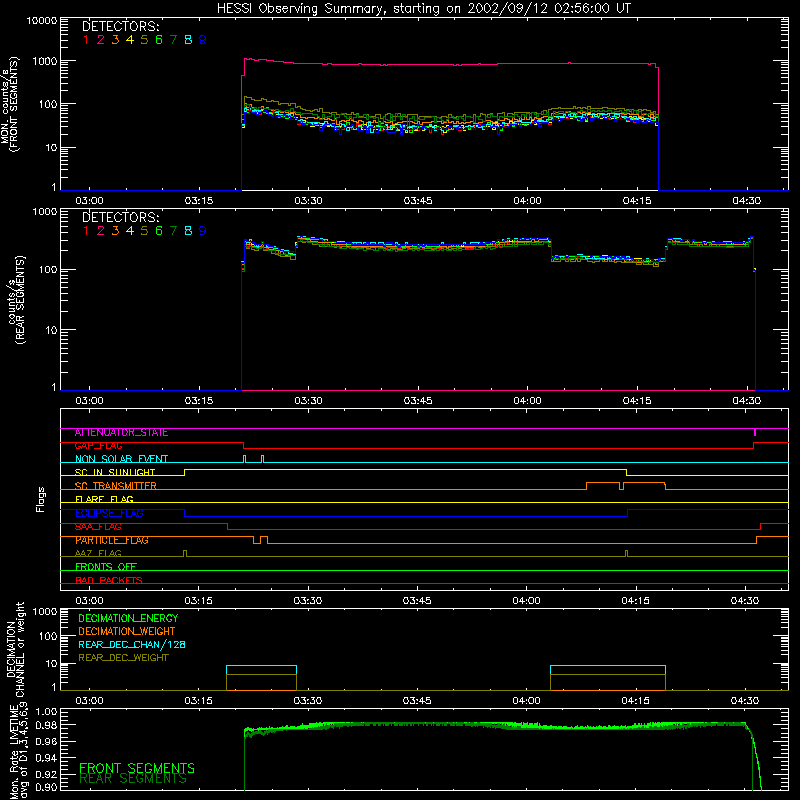
Task: Click the BAD_PACKETS flag label
Action: click(109, 580)
